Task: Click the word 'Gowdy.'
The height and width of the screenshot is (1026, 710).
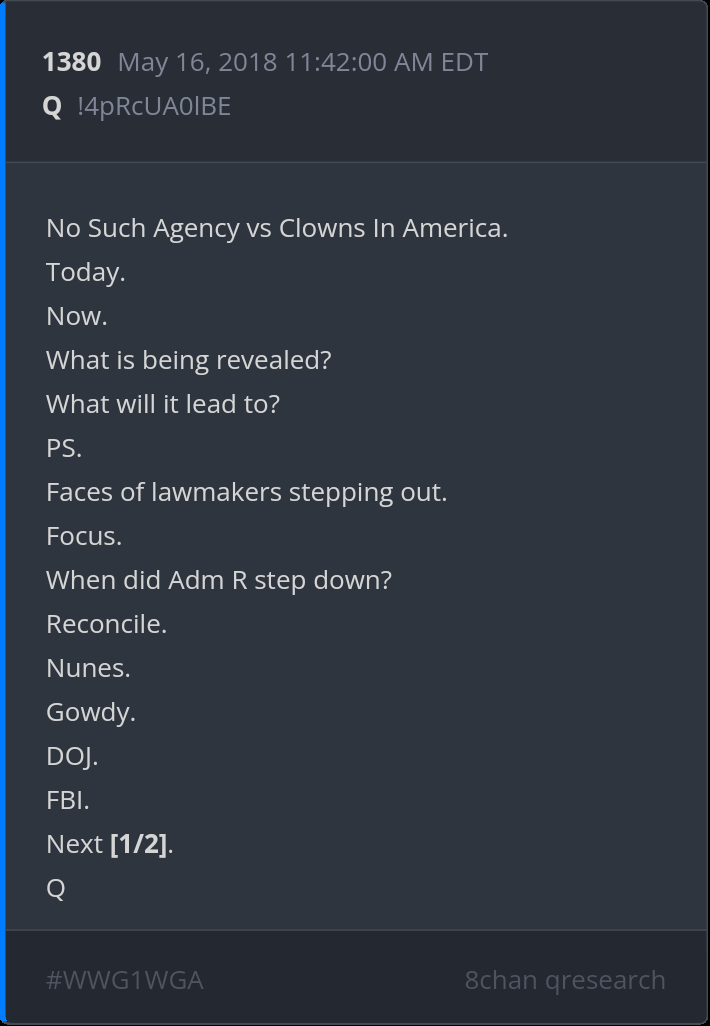Action: (x=90, y=712)
